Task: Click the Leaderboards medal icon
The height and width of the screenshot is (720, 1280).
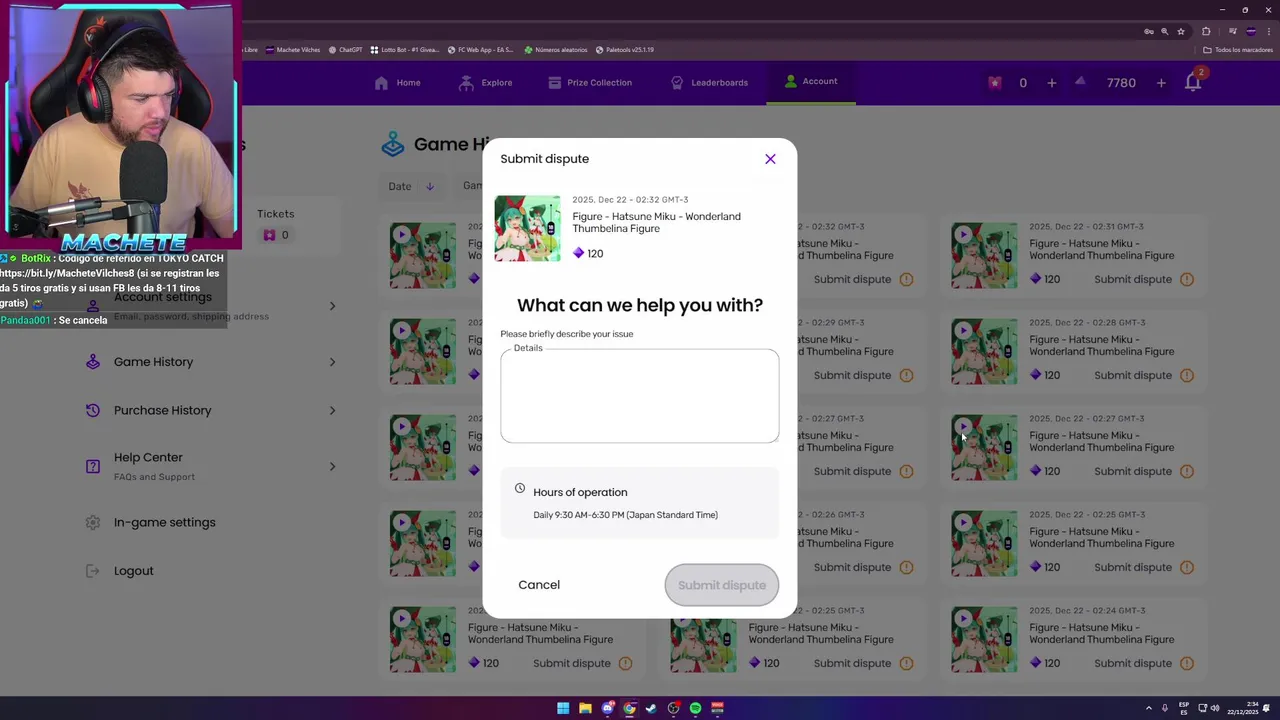Action: pyautogui.click(x=677, y=83)
